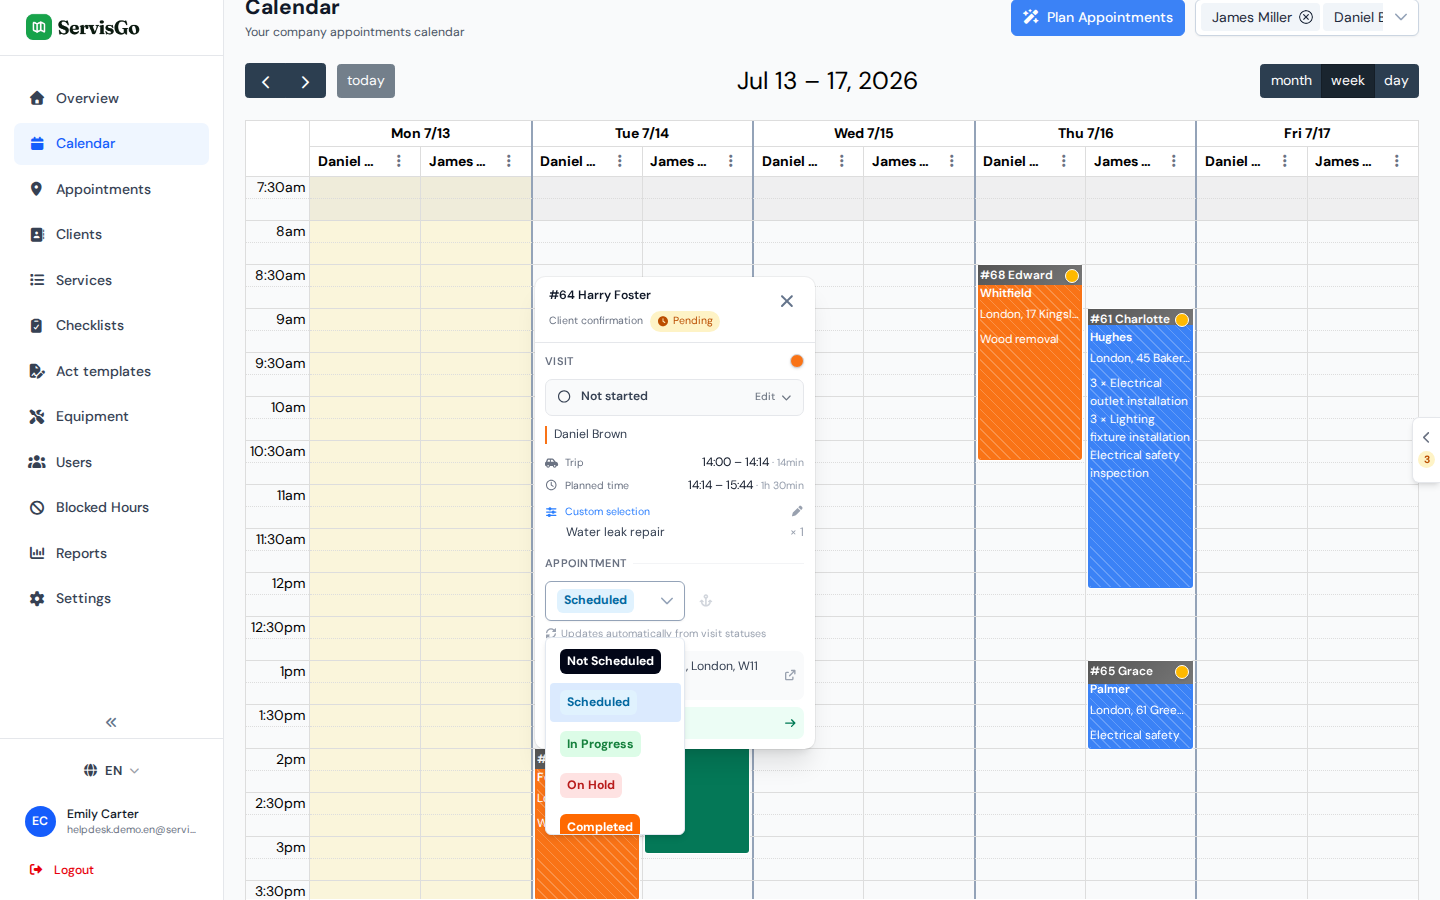Click the Users group icon

tap(37, 462)
